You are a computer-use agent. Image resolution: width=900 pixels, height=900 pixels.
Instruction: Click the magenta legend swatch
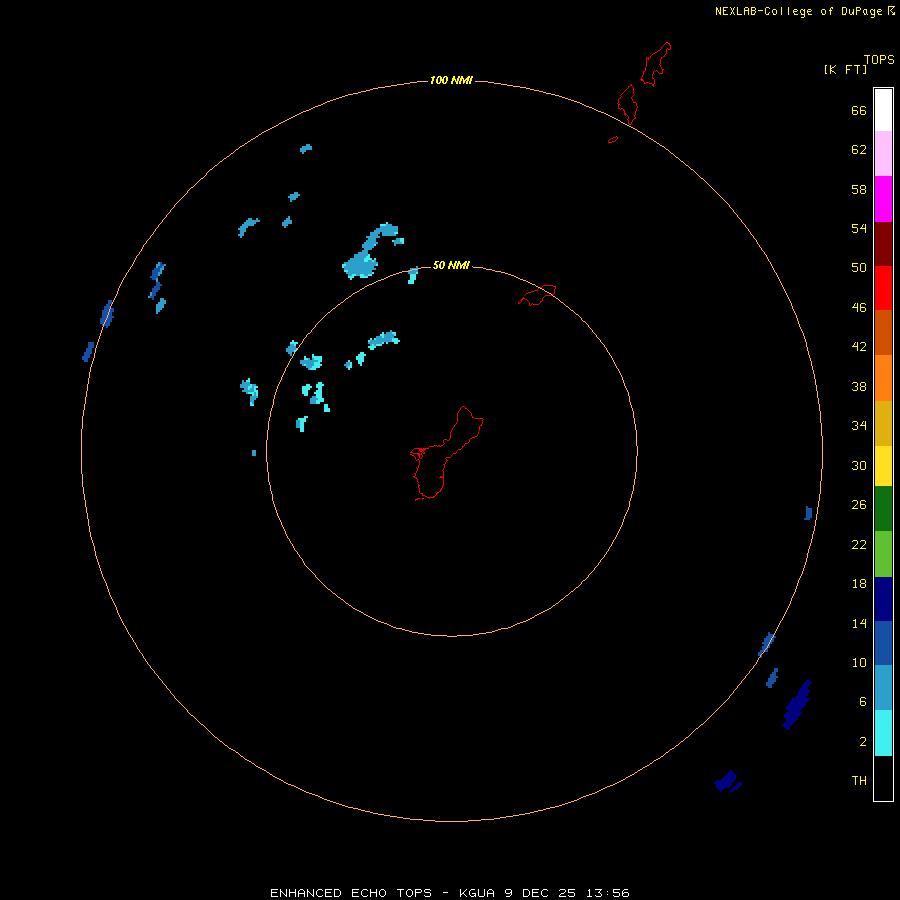[883, 199]
